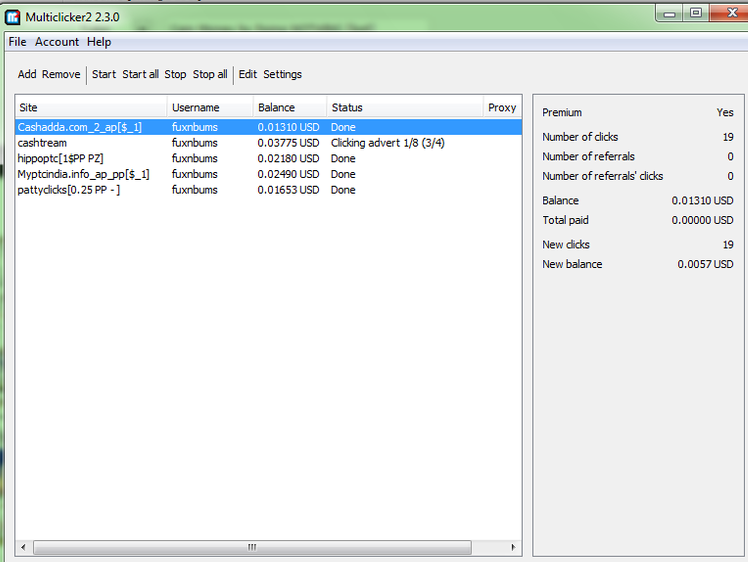The width and height of the screenshot is (748, 562).
Task: Maximize the Multiclicker2 window
Action: click(696, 13)
